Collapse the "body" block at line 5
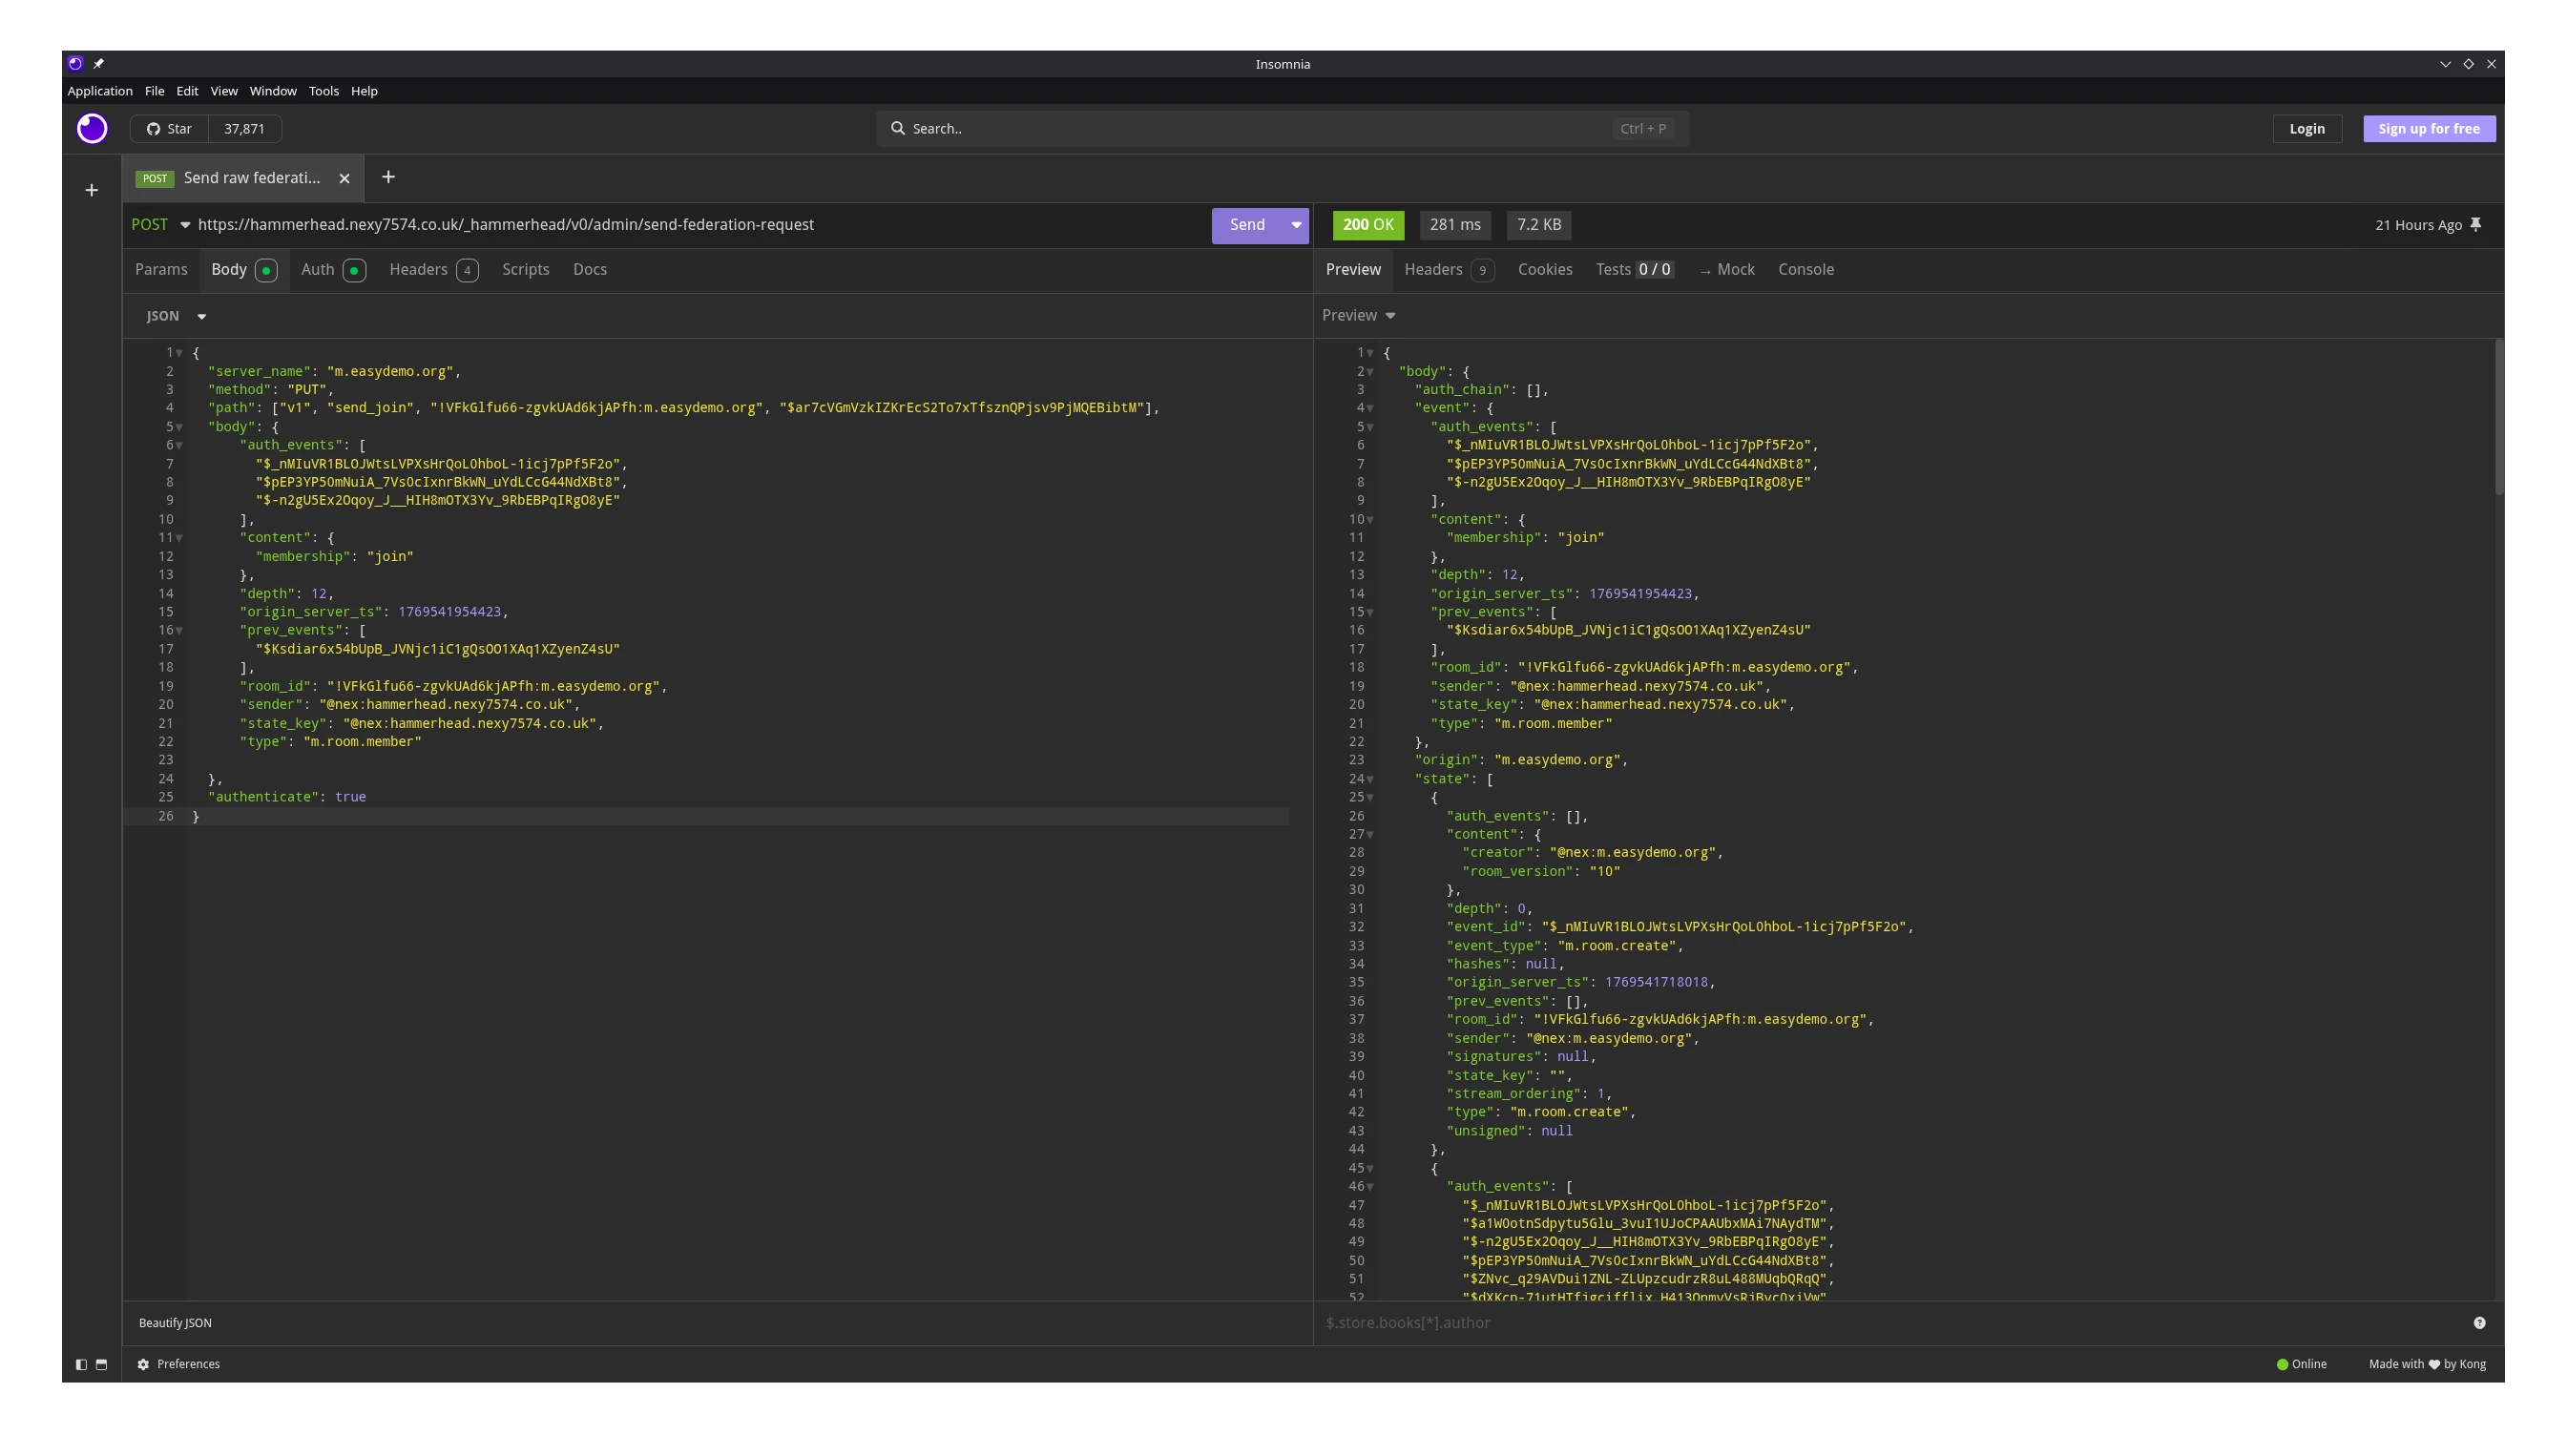The width and height of the screenshot is (2567, 1456). [179, 427]
